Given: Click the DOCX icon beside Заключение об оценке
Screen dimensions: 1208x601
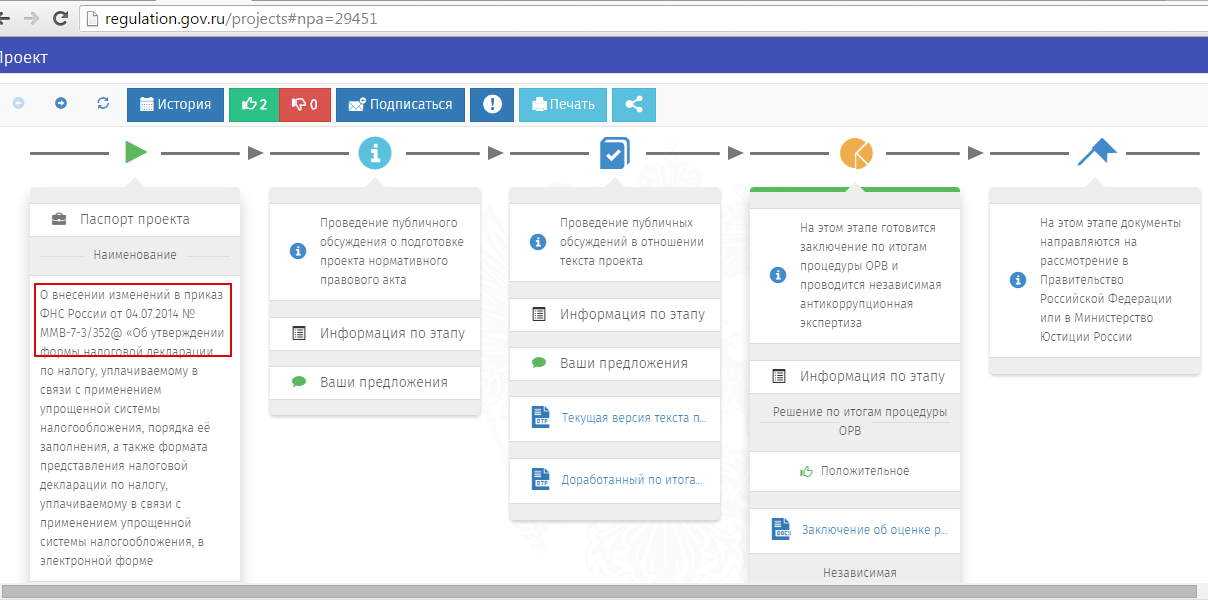Looking at the screenshot, I should (780, 530).
